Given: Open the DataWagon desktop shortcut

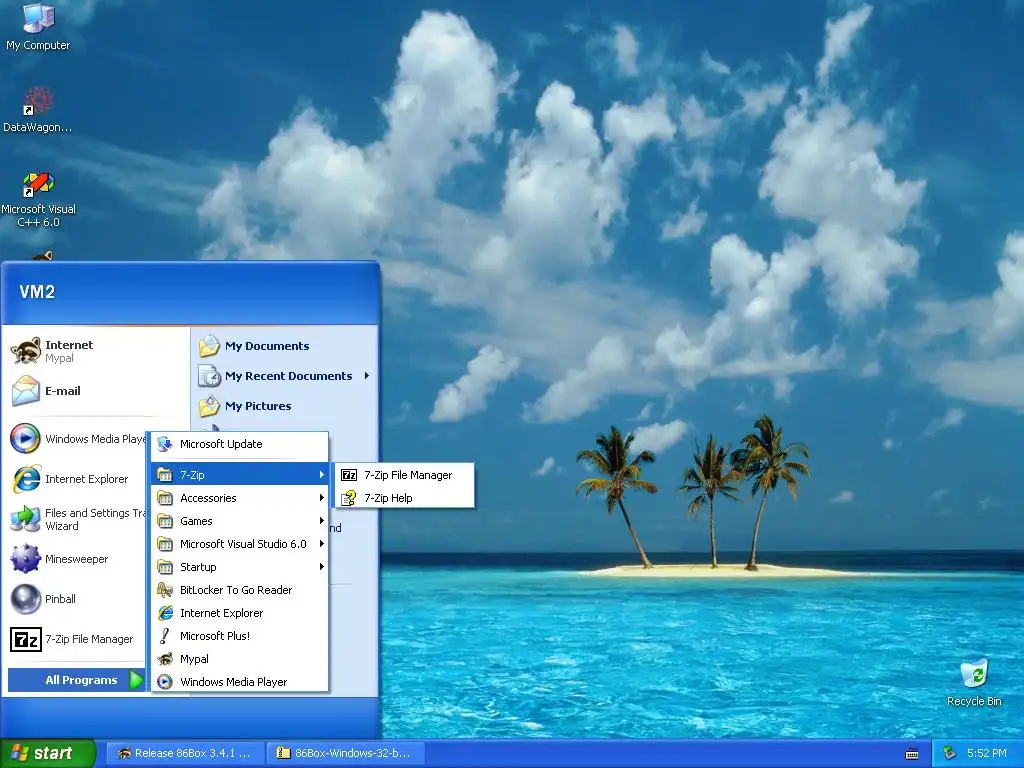Looking at the screenshot, I should pyautogui.click(x=37, y=110).
